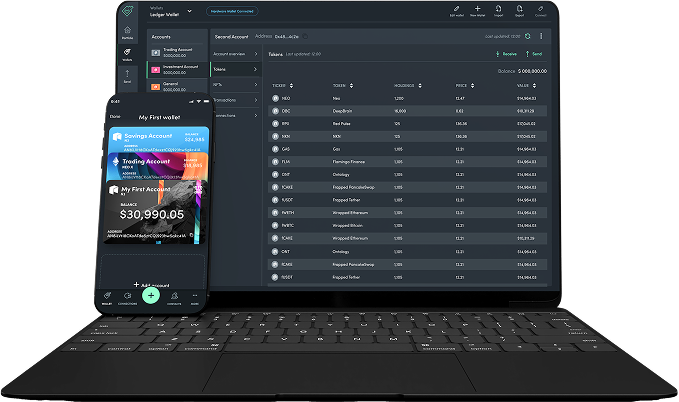
Task: Open the Portfolio sidebar icon
Action: click(127, 29)
